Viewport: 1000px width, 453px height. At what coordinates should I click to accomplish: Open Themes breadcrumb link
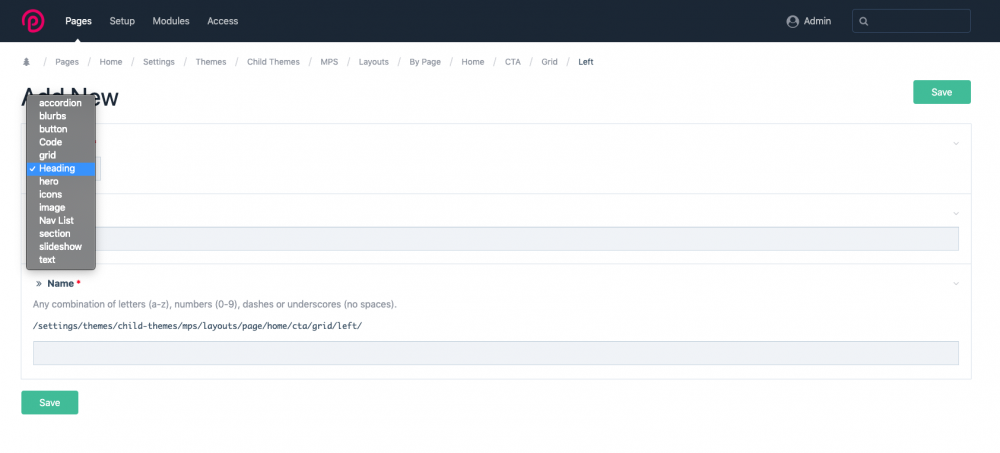(211, 62)
